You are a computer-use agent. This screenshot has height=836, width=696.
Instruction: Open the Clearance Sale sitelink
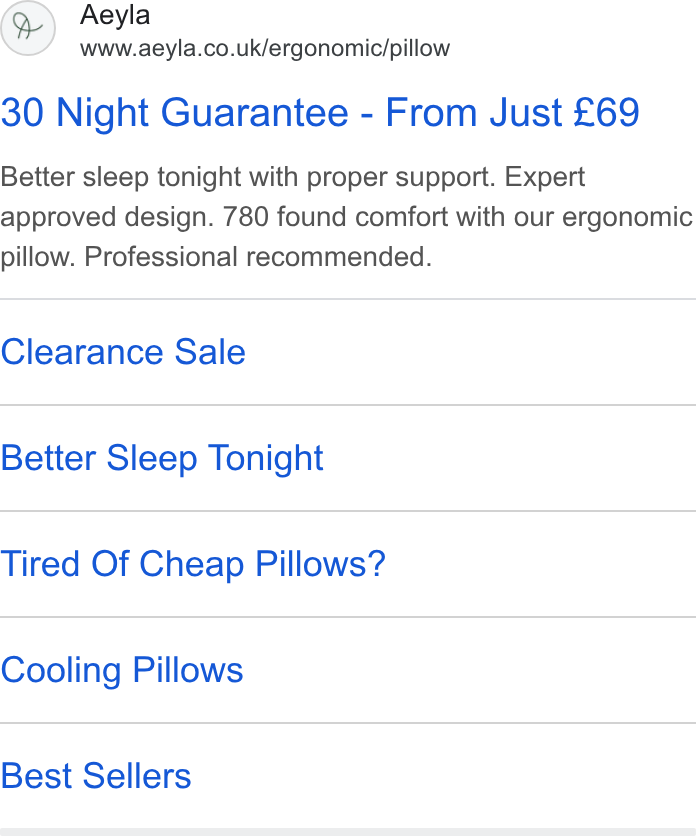click(x=123, y=352)
